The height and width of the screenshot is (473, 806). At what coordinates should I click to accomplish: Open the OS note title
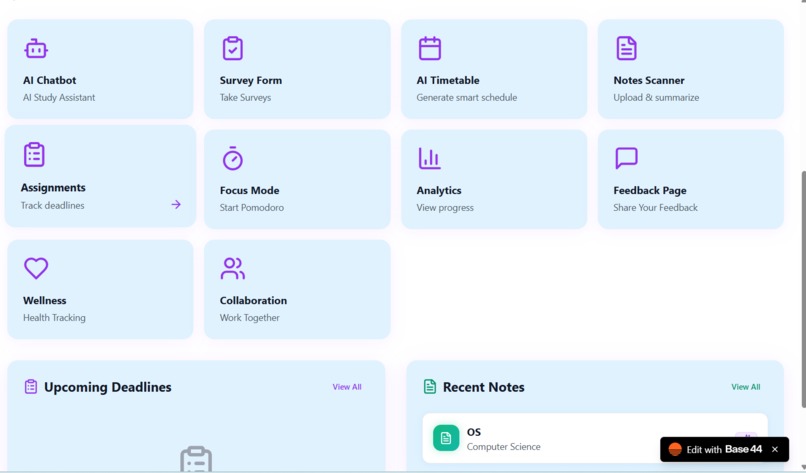tap(473, 432)
